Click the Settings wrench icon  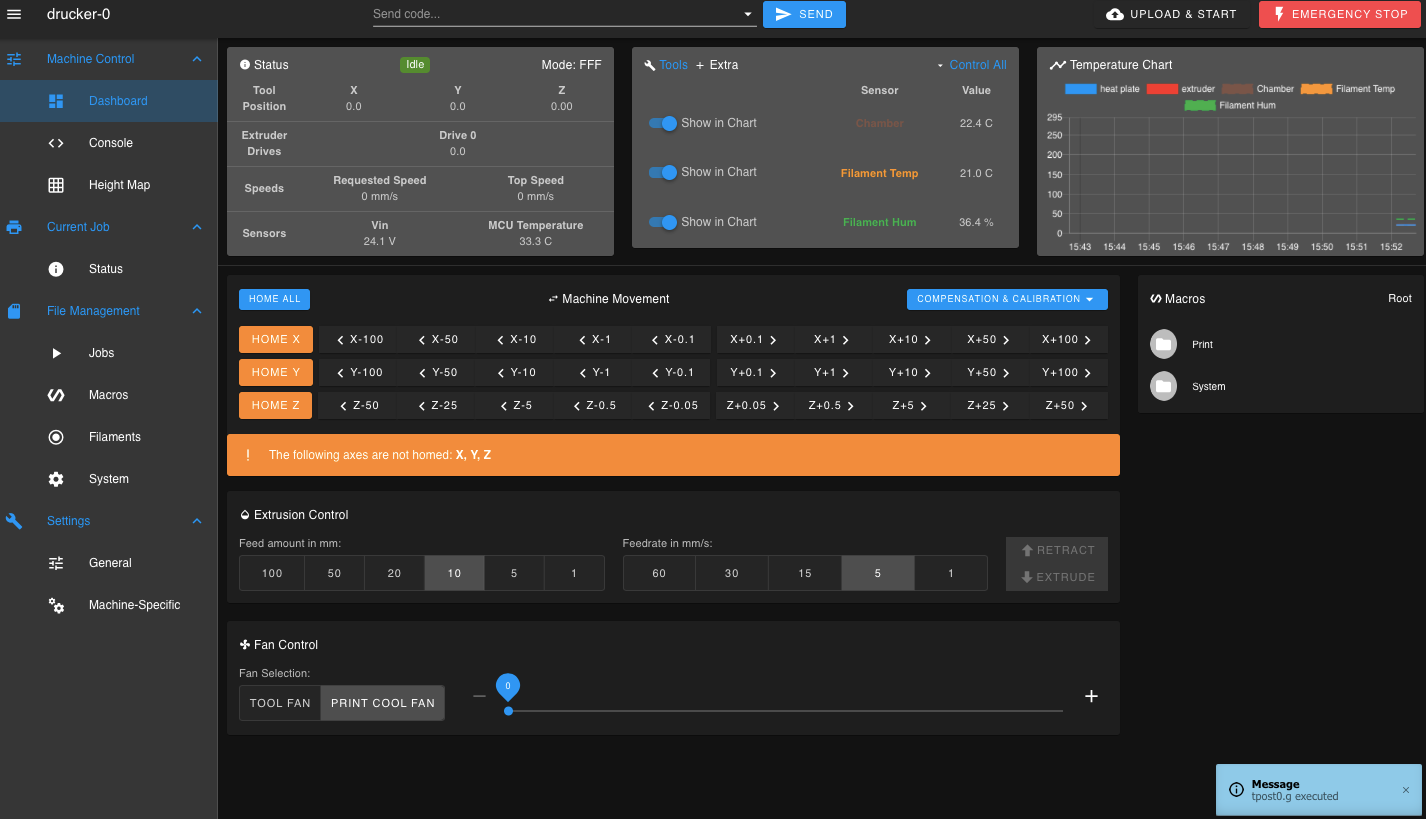click(14, 521)
